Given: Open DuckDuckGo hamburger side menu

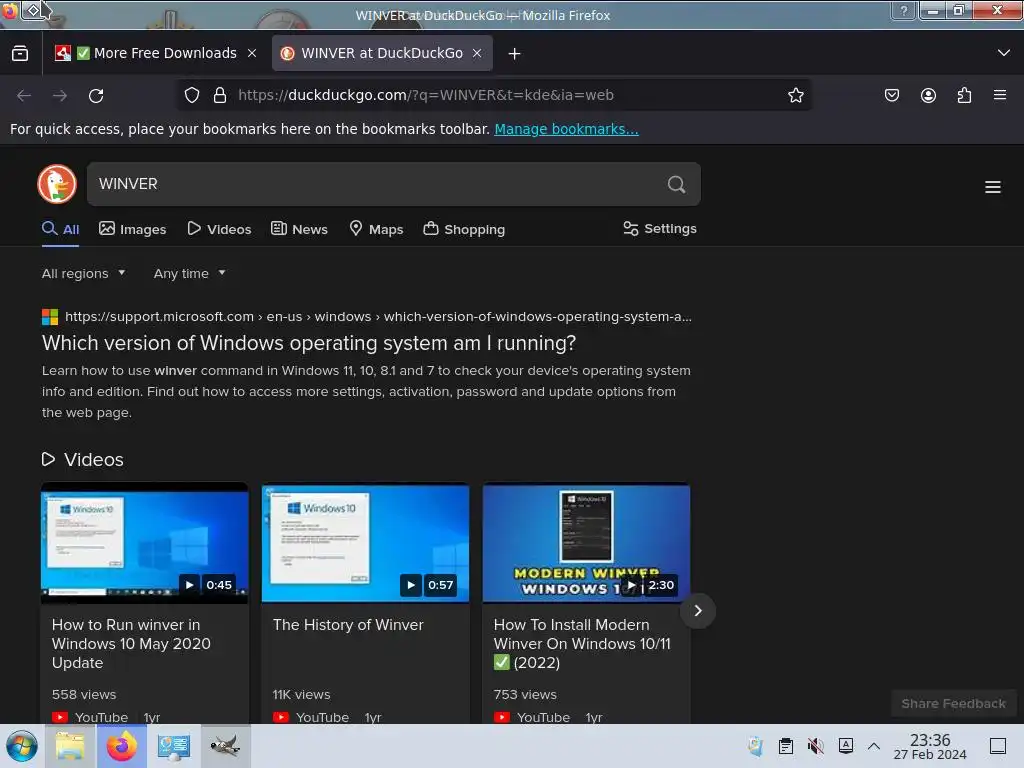Looking at the screenshot, I should (x=993, y=187).
